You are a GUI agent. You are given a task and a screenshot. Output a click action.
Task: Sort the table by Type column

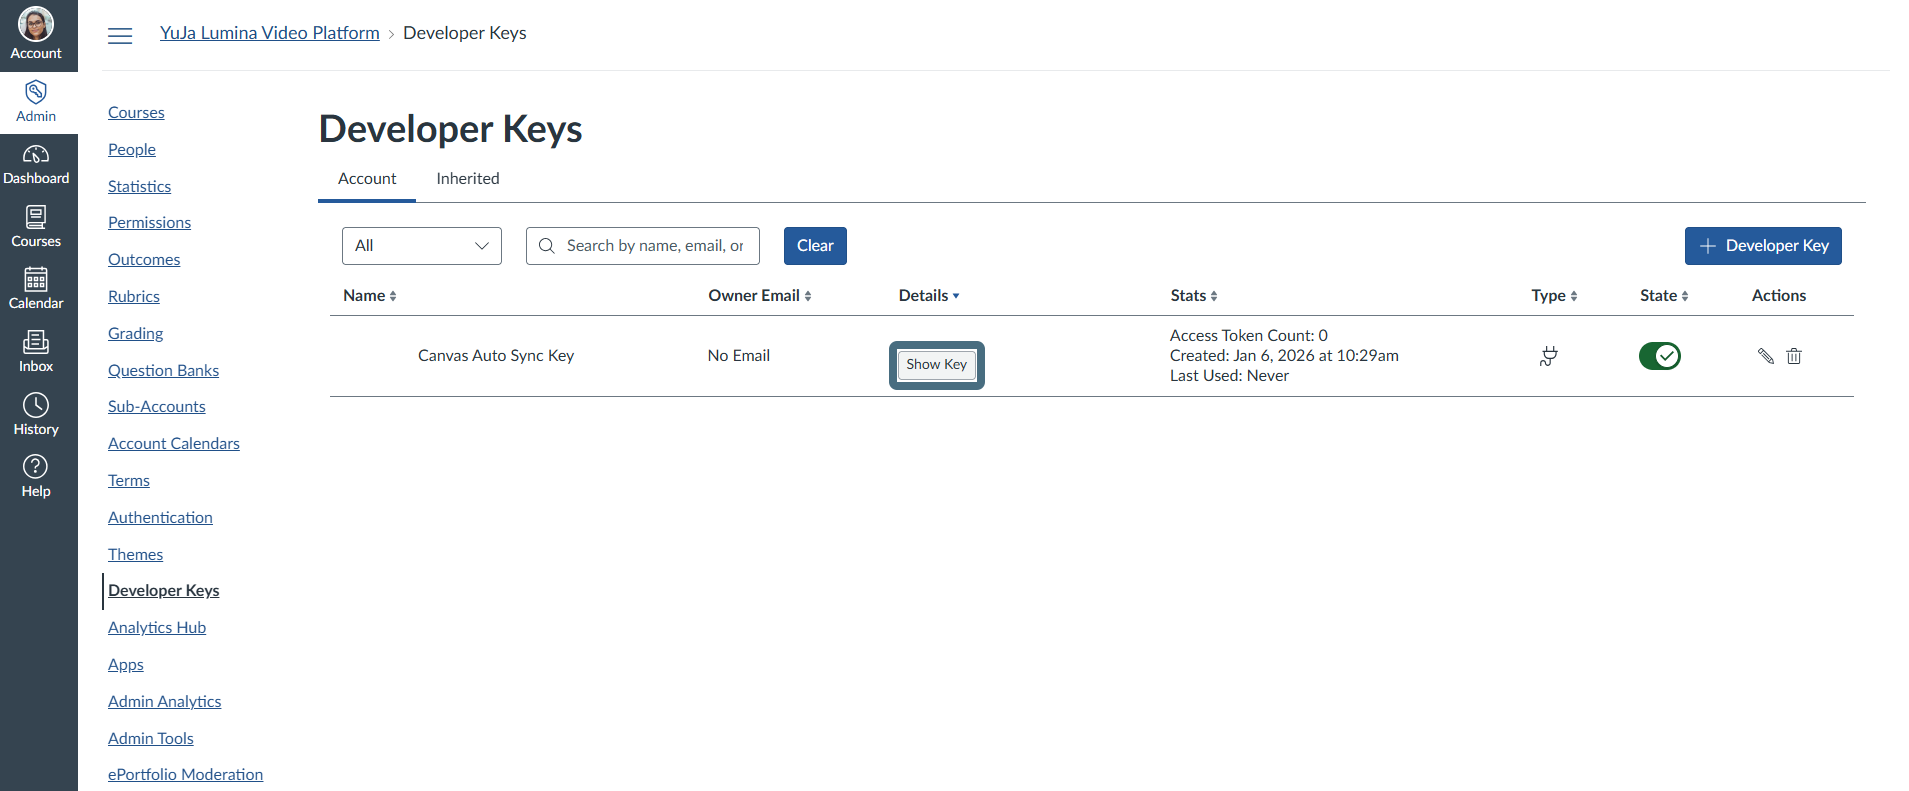(x=1554, y=296)
